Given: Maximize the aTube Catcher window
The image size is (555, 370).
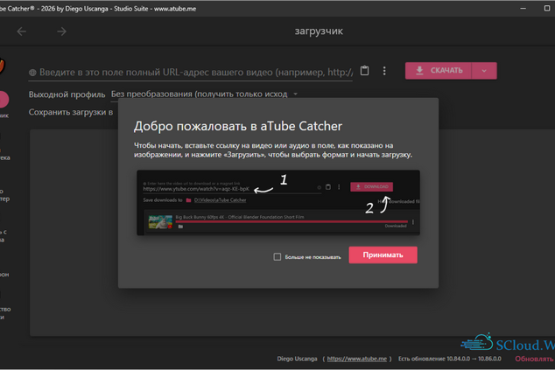Looking at the screenshot, I should coord(547,8).
